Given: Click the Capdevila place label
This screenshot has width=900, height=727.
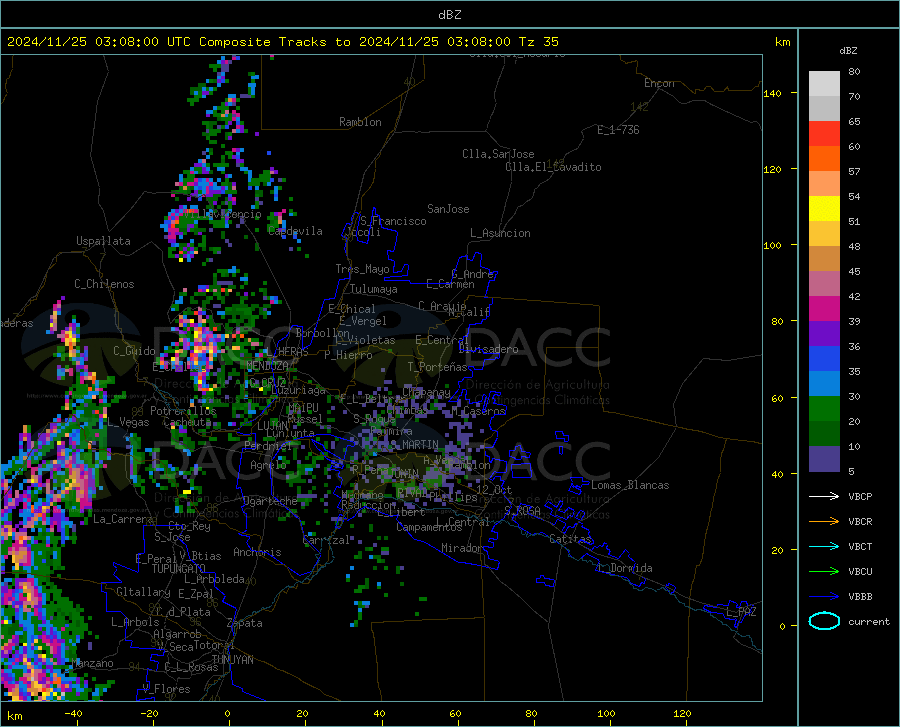Looking at the screenshot, I should [295, 231].
